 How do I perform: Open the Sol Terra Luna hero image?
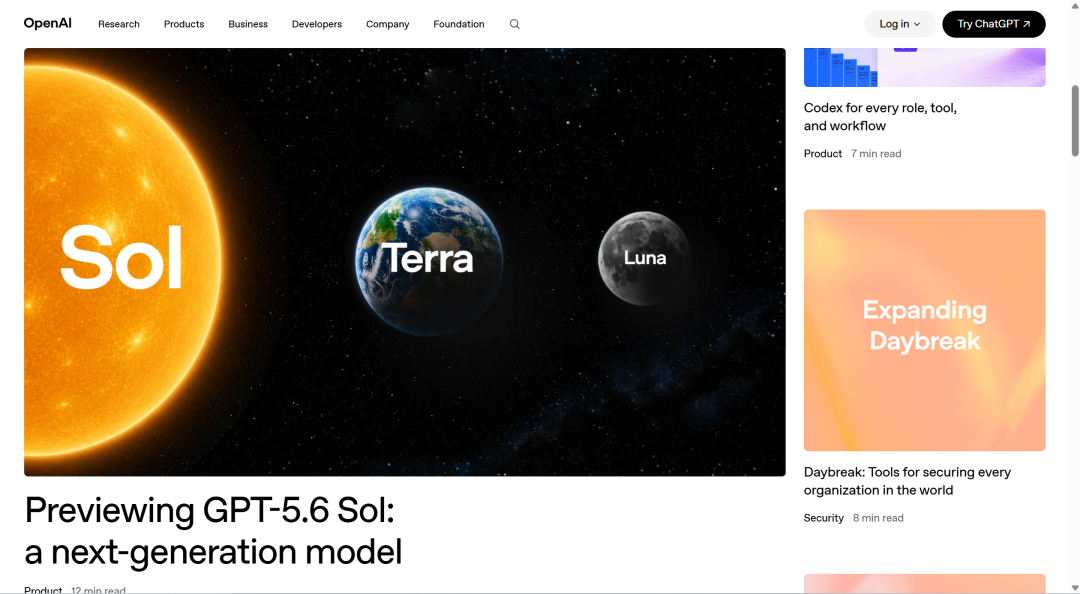tap(405, 262)
